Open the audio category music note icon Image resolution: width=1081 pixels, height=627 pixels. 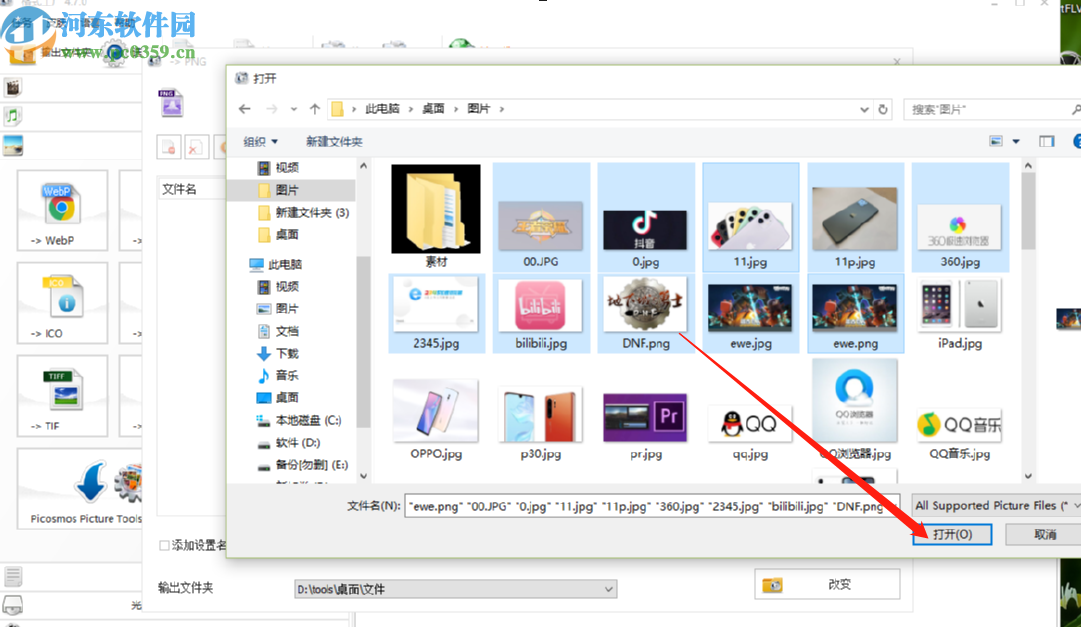[x=13, y=116]
